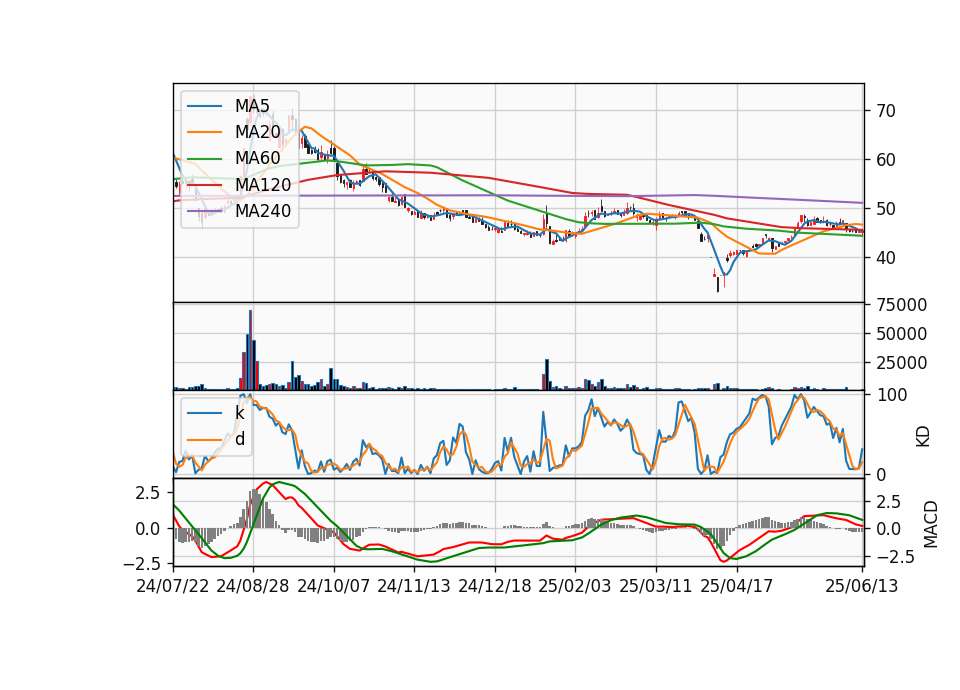Click the MA240 legend label
The width and height of the screenshot is (960, 690).
click(x=263, y=211)
